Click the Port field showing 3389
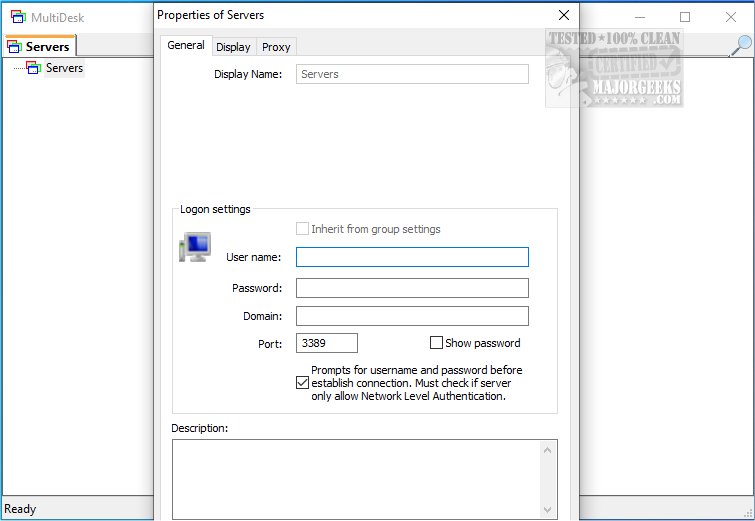 click(327, 343)
